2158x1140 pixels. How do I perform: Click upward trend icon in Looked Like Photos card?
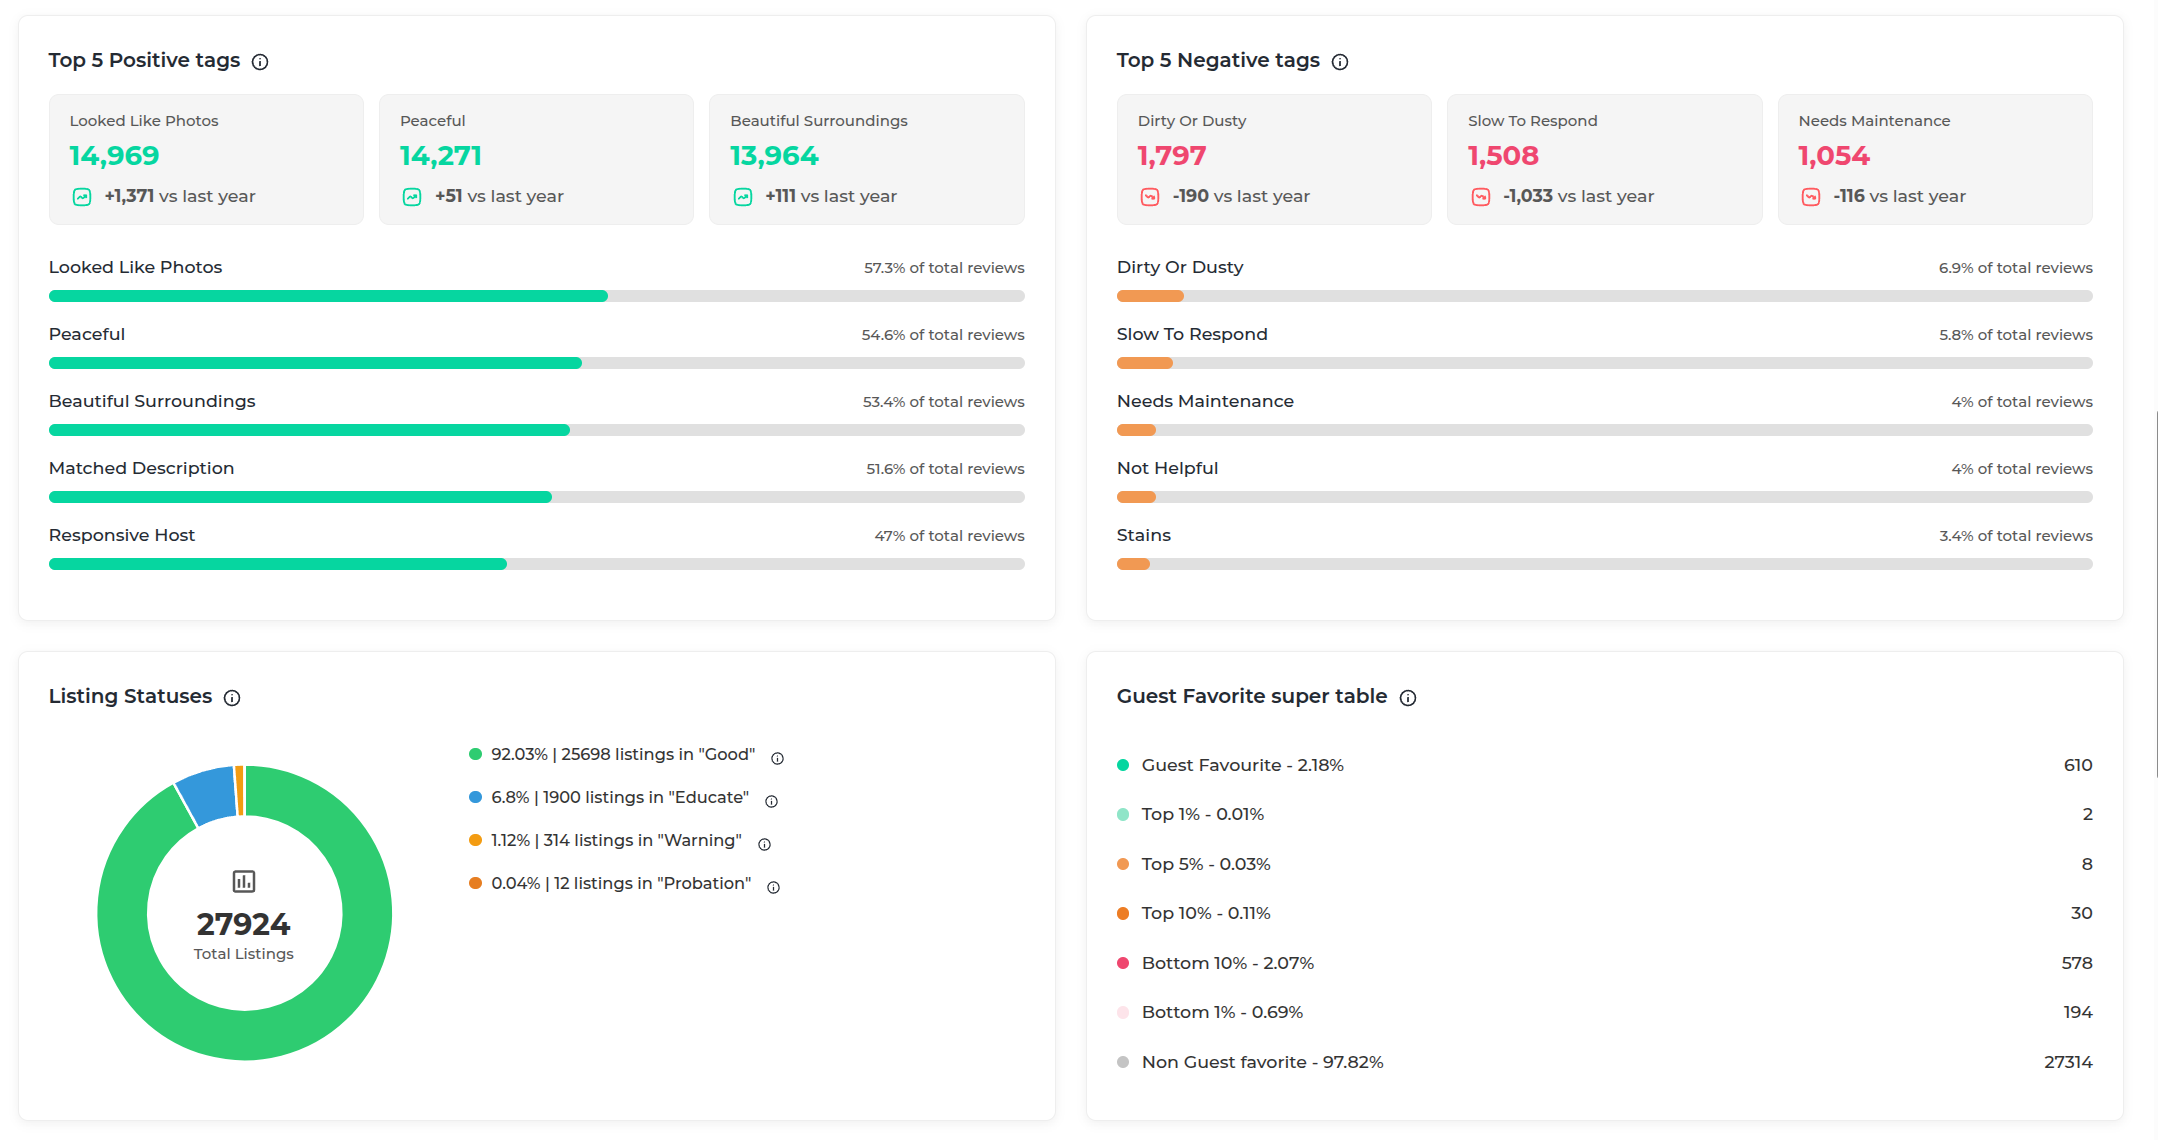[x=82, y=197]
